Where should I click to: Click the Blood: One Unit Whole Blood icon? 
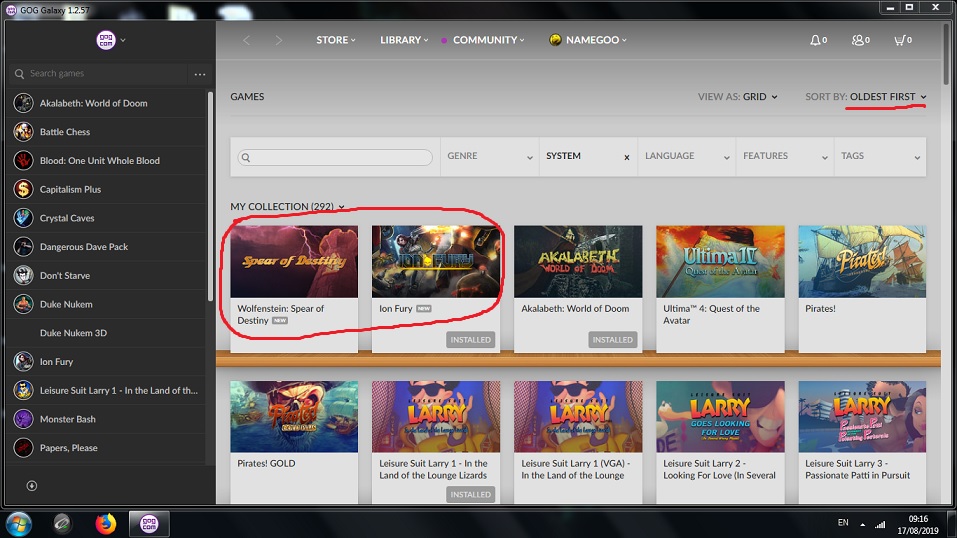[x=23, y=161]
